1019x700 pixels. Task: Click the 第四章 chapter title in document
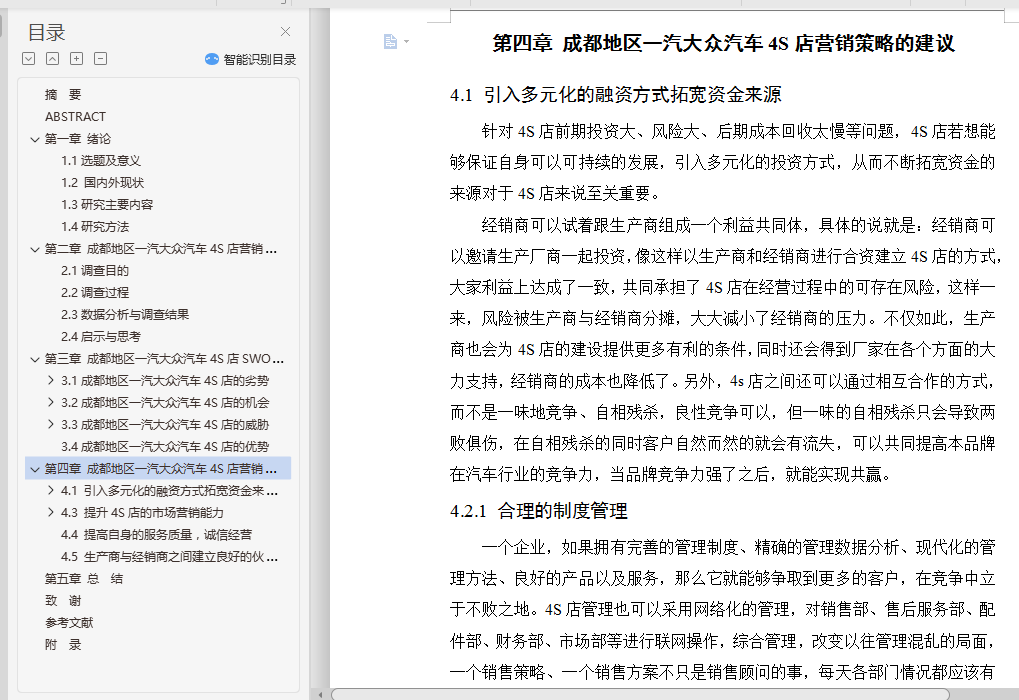pos(723,44)
